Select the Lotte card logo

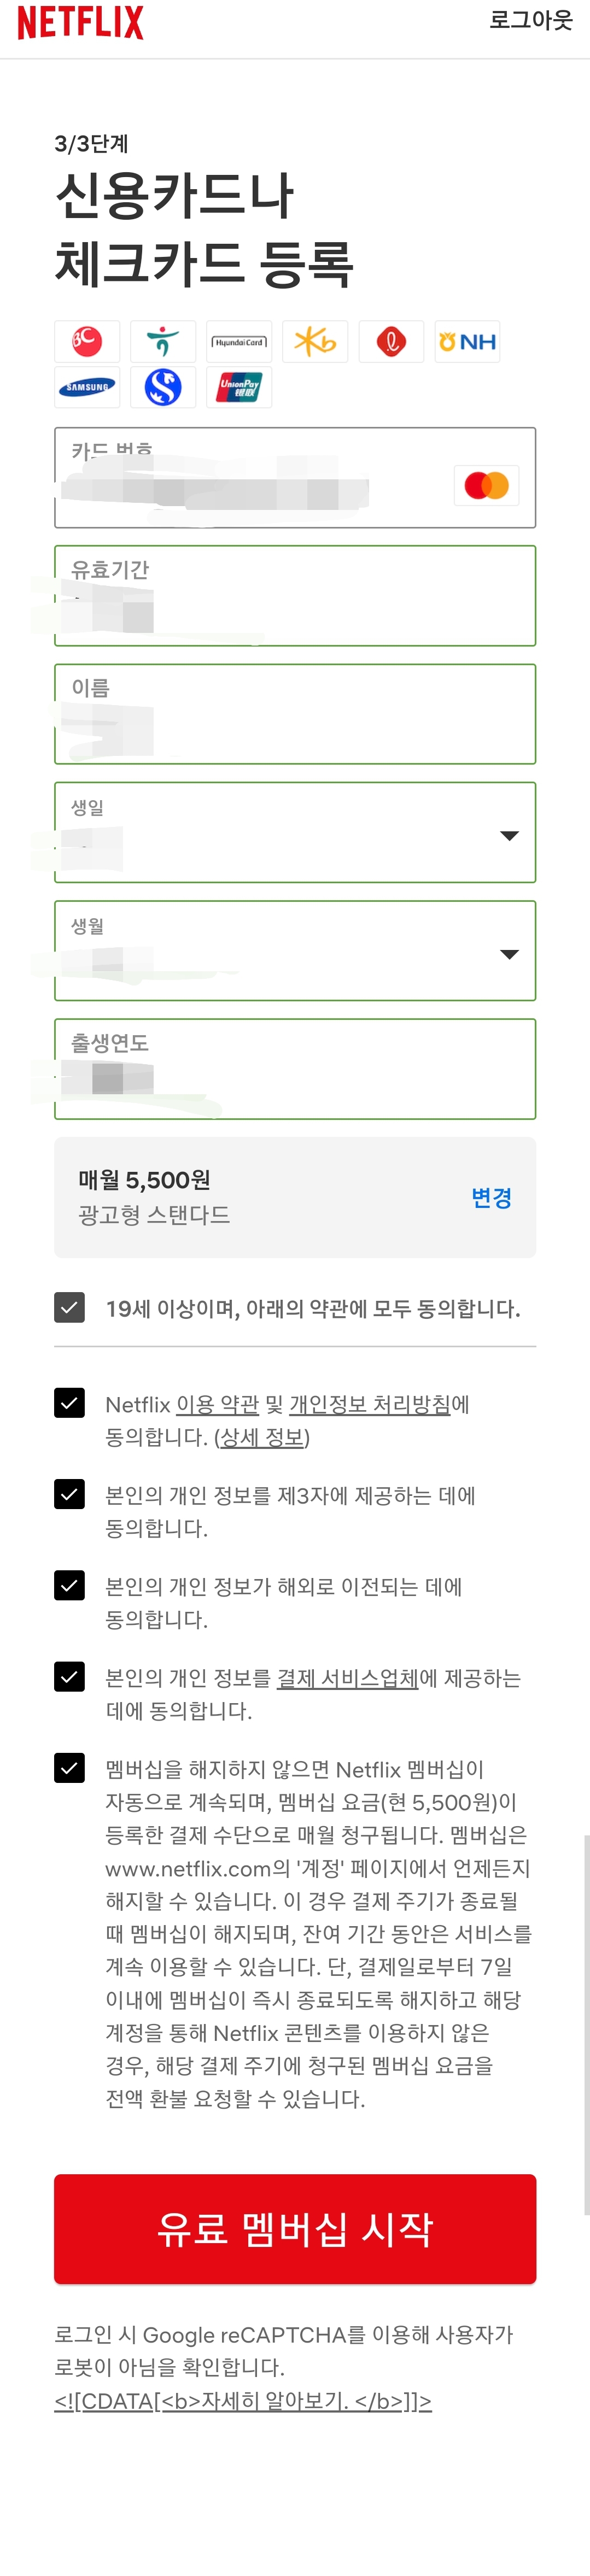pyautogui.click(x=391, y=341)
